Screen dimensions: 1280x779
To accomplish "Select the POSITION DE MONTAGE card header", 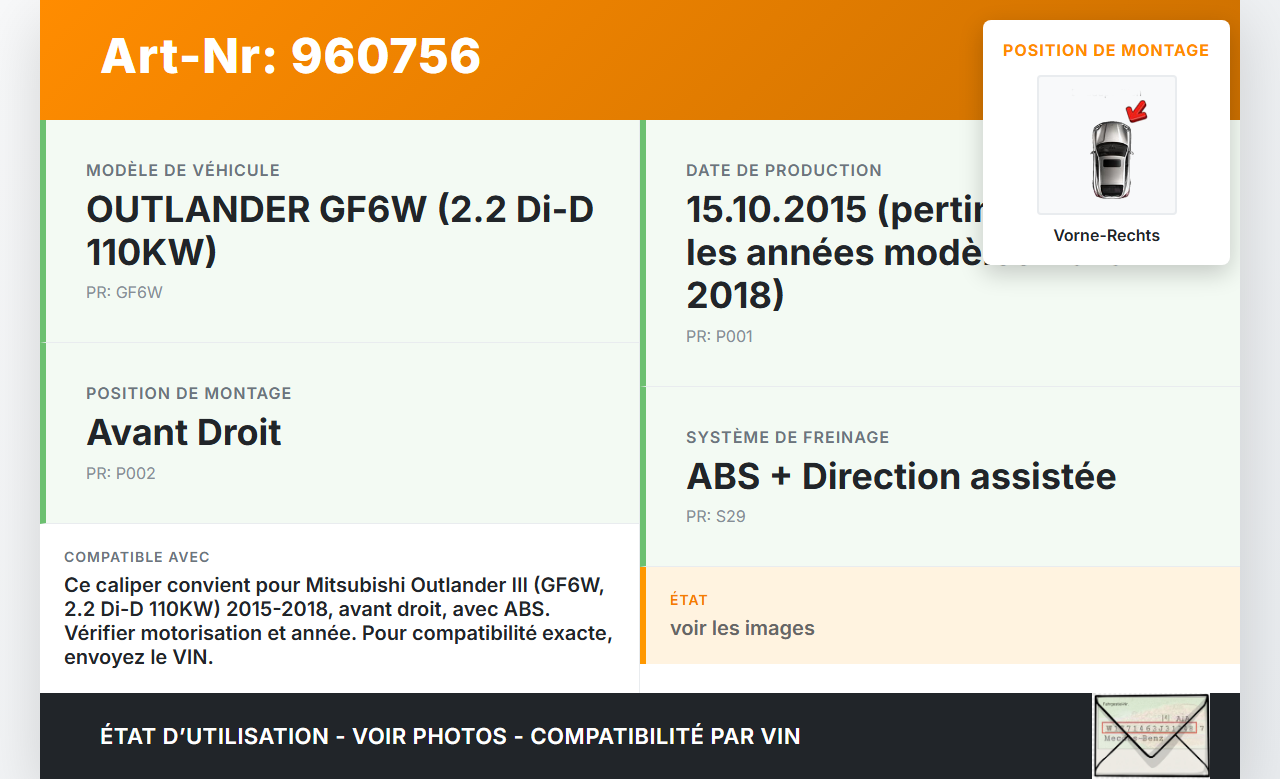I will tap(1106, 50).
